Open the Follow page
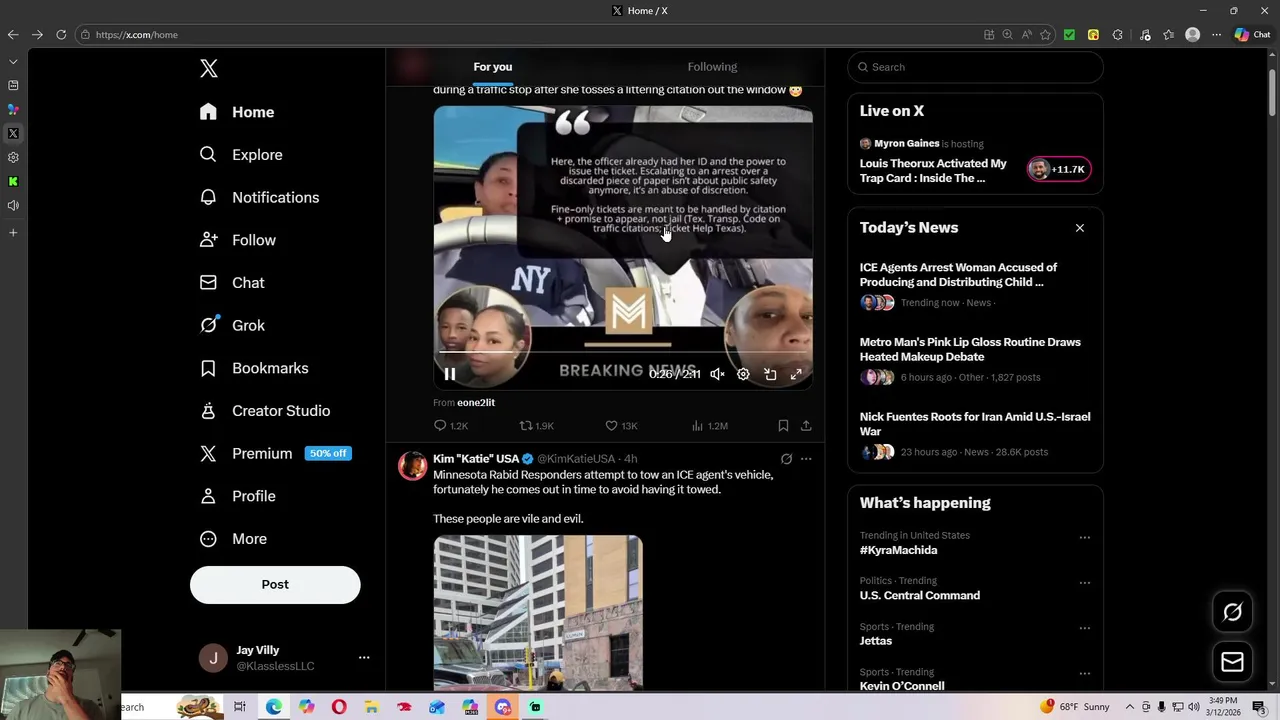Viewport: 1280px width, 720px height. point(238,240)
